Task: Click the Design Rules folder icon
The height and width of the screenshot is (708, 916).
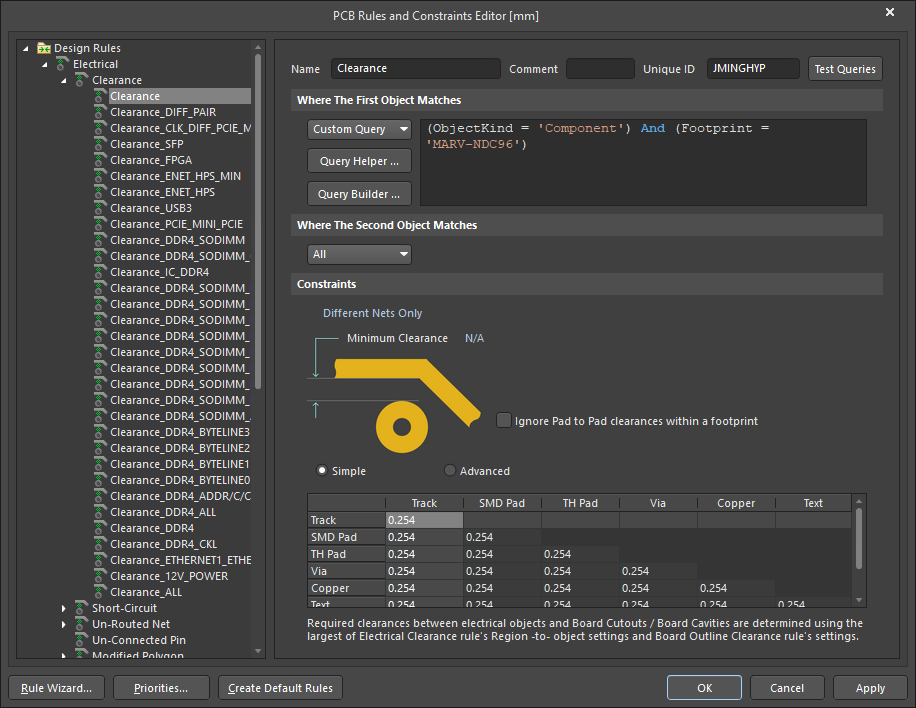Action: pyautogui.click(x=44, y=48)
